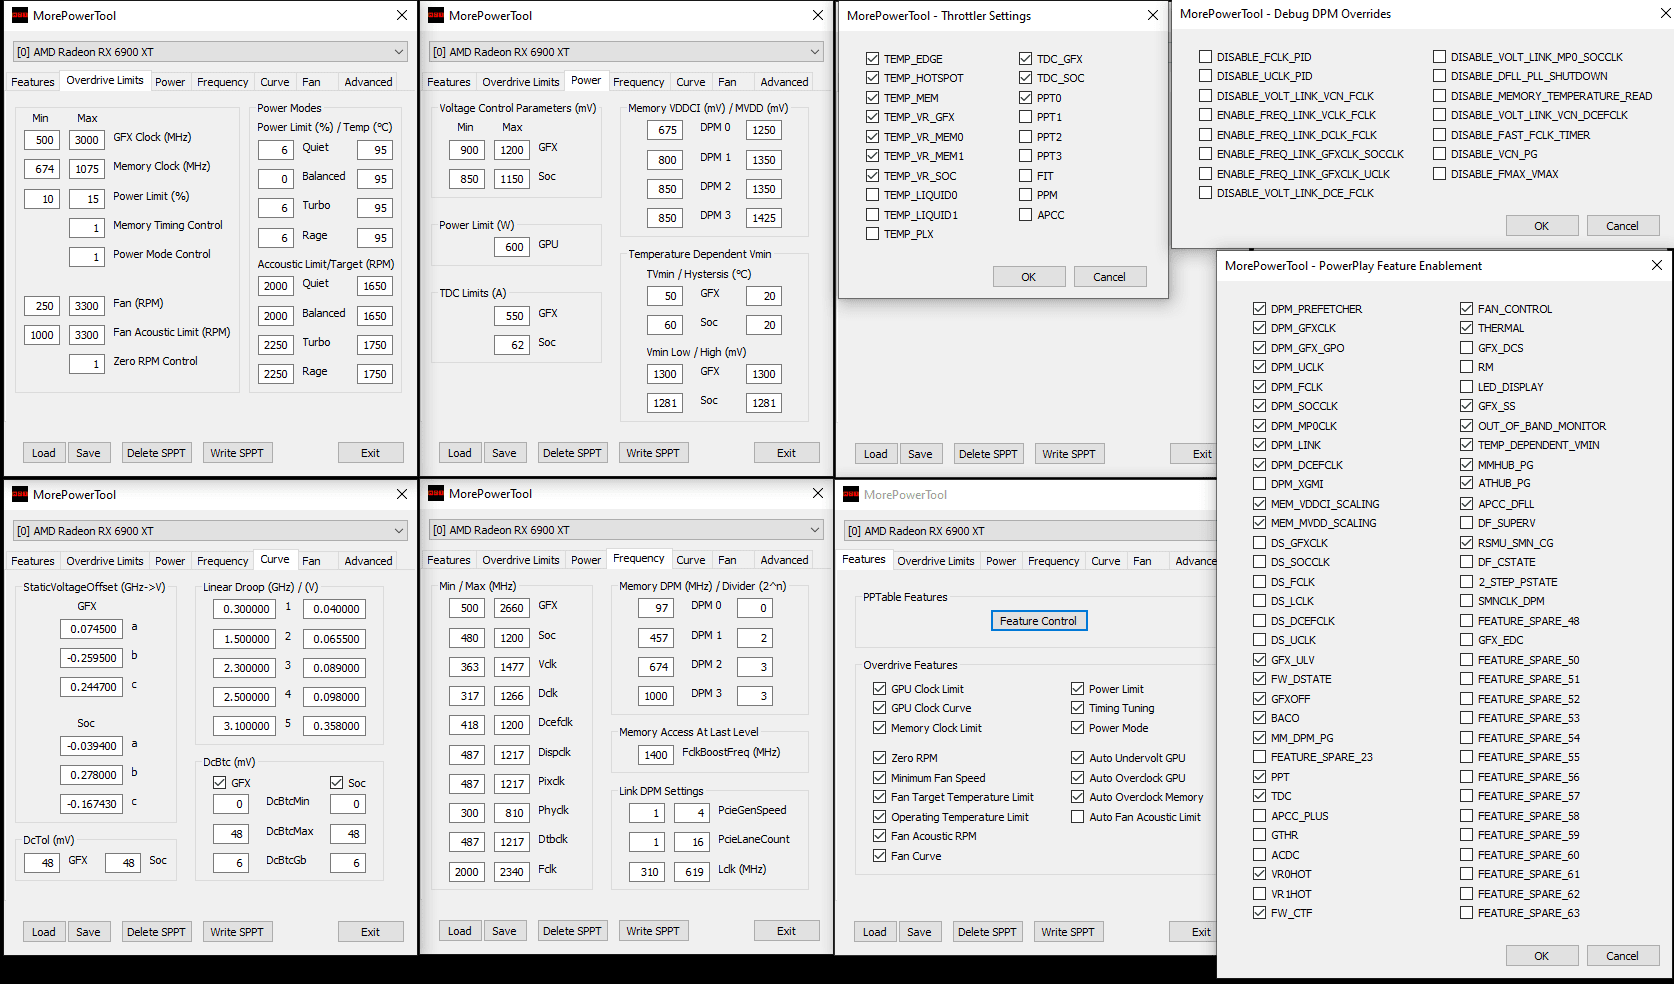Enable DS_GFXCLK feature checkbox
The image size is (1674, 984).
(1259, 543)
